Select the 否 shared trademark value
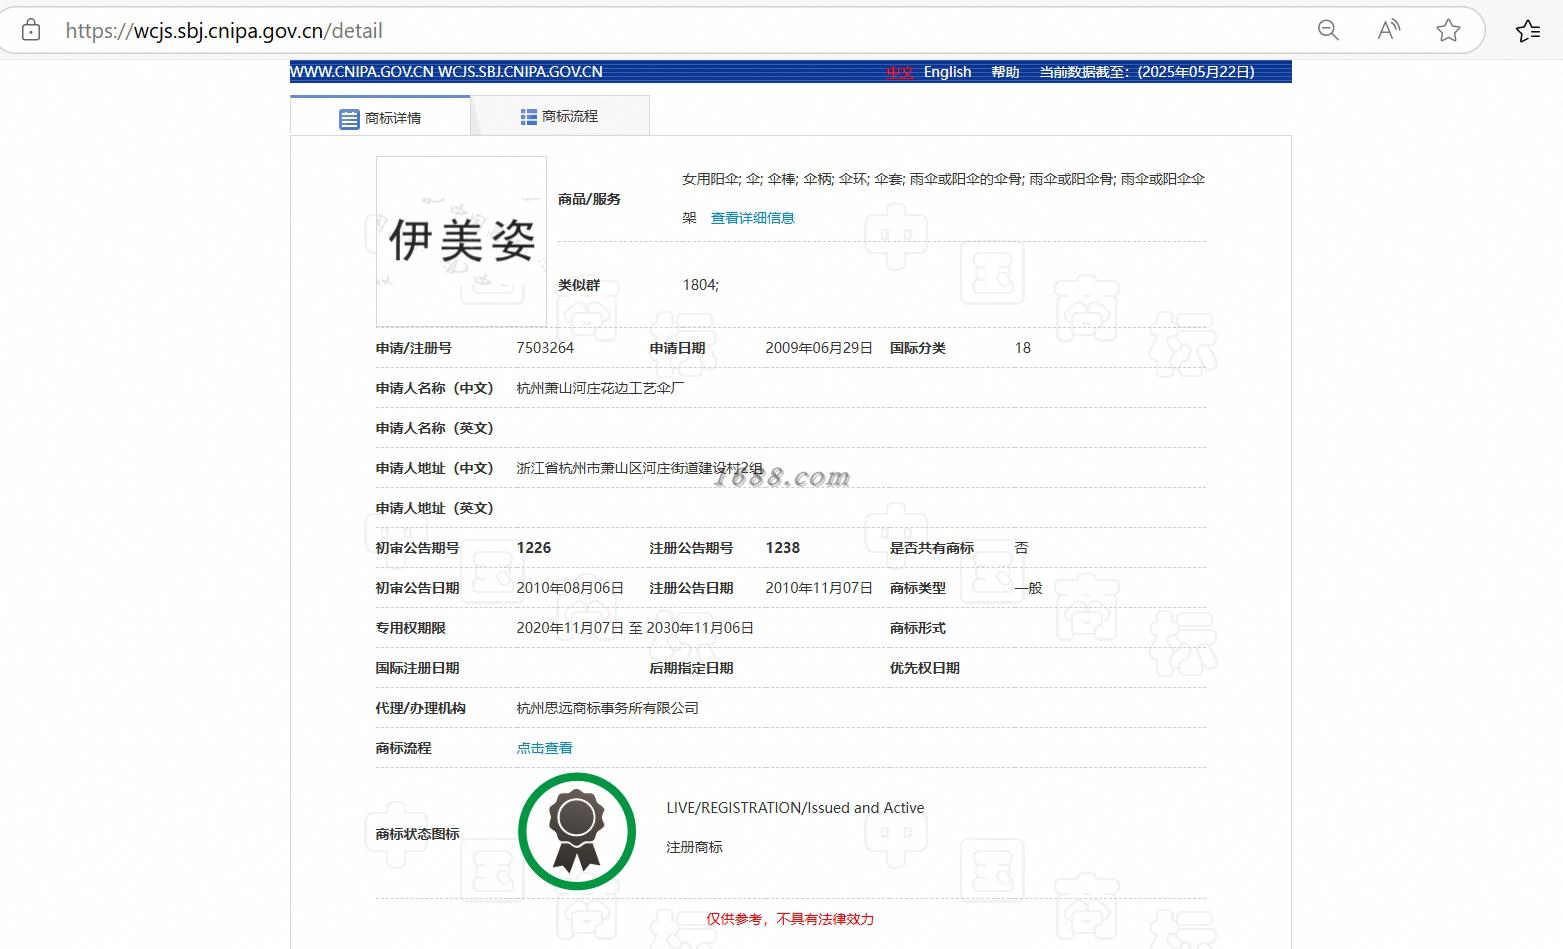 (x=1021, y=548)
